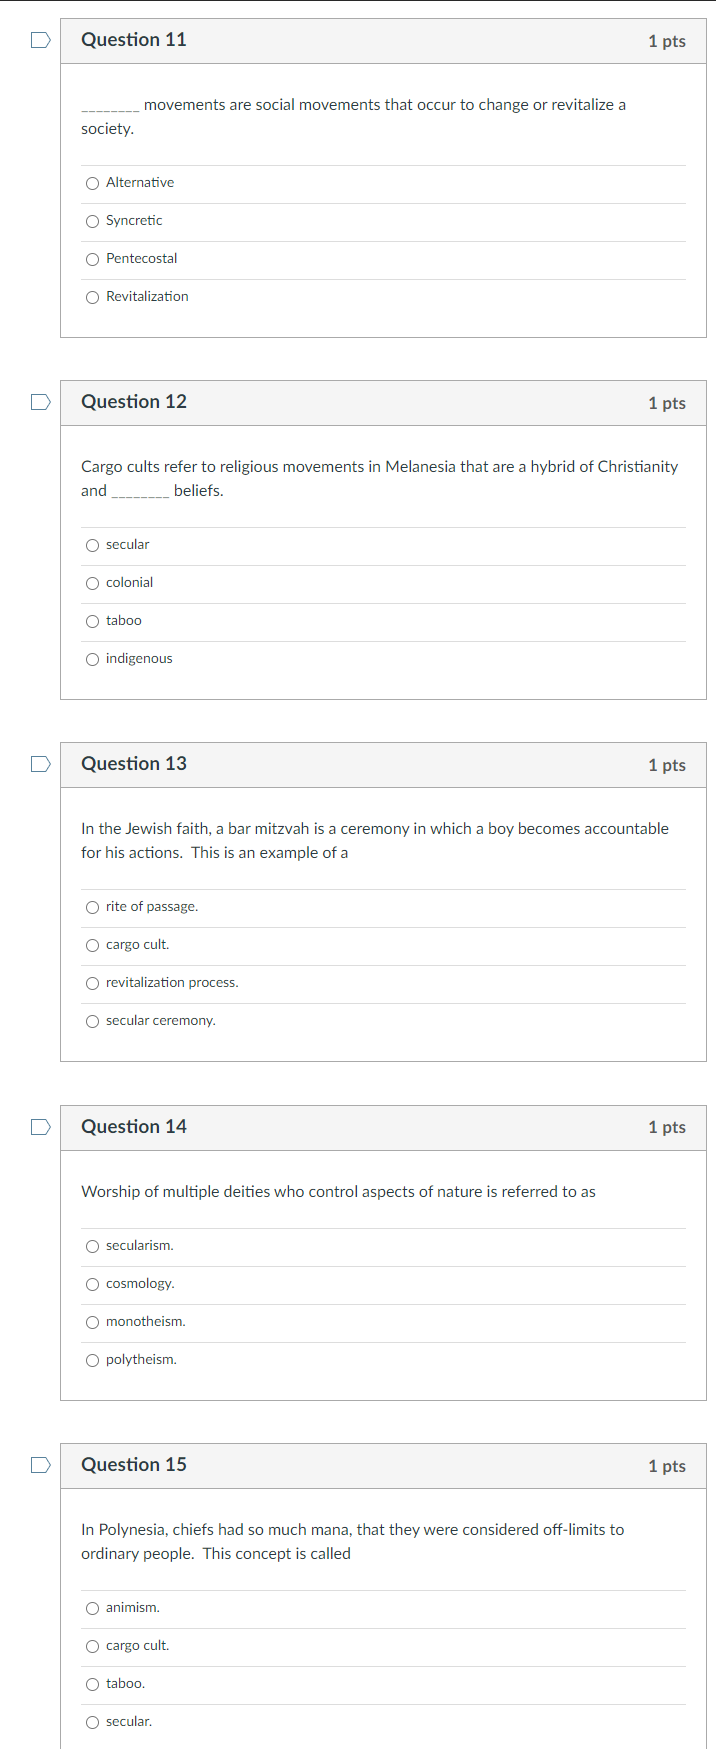Select "polytheism." in Question 14
The width and height of the screenshot is (716, 1749).
92,1360
